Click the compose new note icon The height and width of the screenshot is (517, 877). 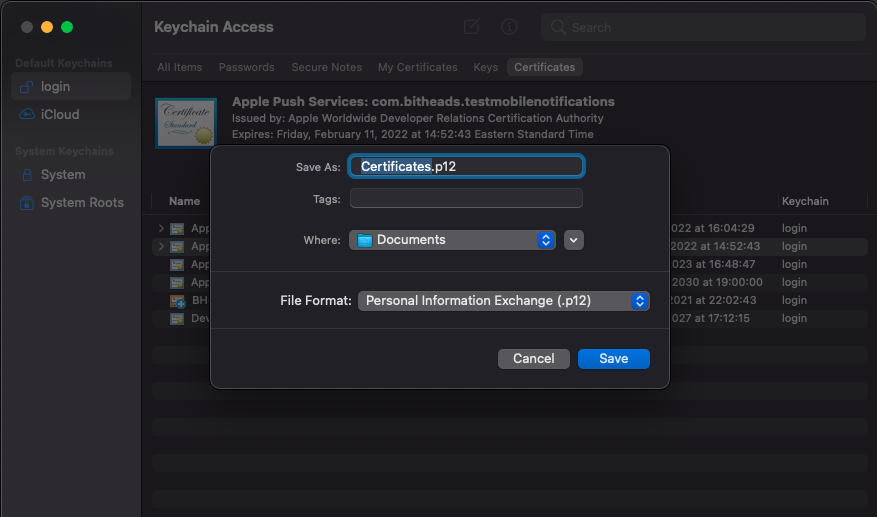[x=471, y=26]
